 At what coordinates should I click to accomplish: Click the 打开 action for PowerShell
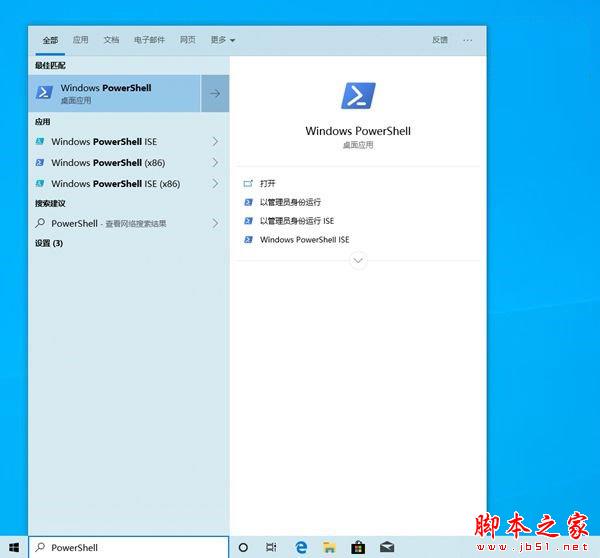coord(267,183)
